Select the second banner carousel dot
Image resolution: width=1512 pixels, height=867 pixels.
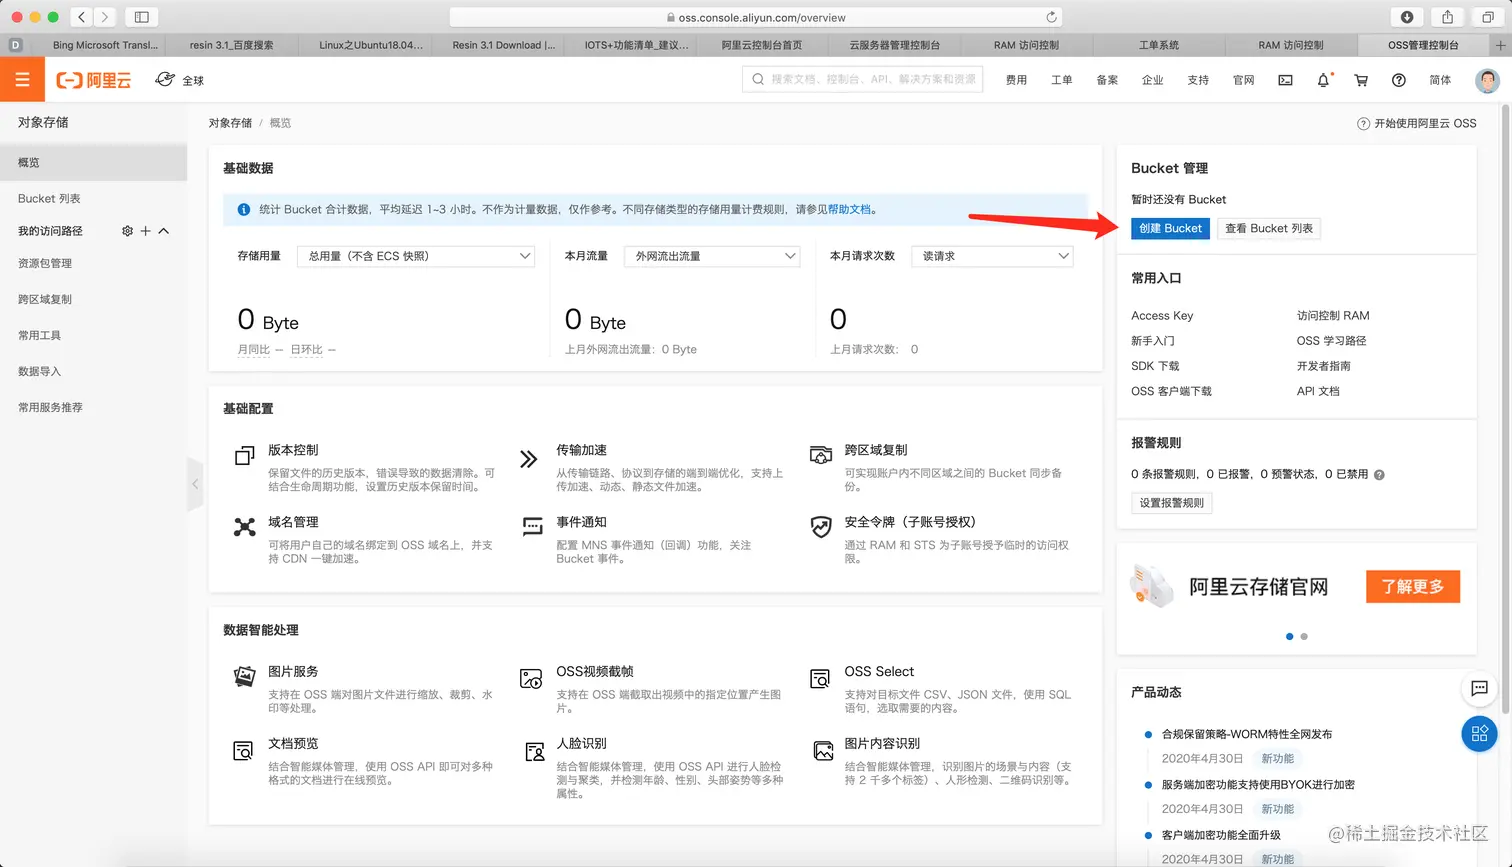[x=1304, y=637]
